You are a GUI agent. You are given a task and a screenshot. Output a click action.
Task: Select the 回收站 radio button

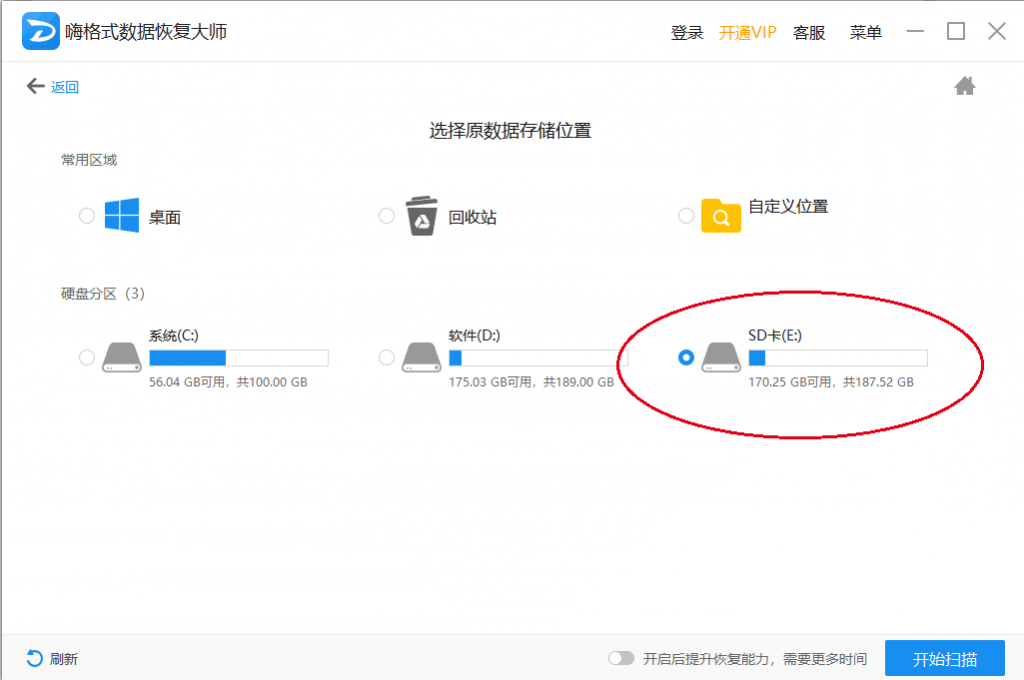point(387,216)
